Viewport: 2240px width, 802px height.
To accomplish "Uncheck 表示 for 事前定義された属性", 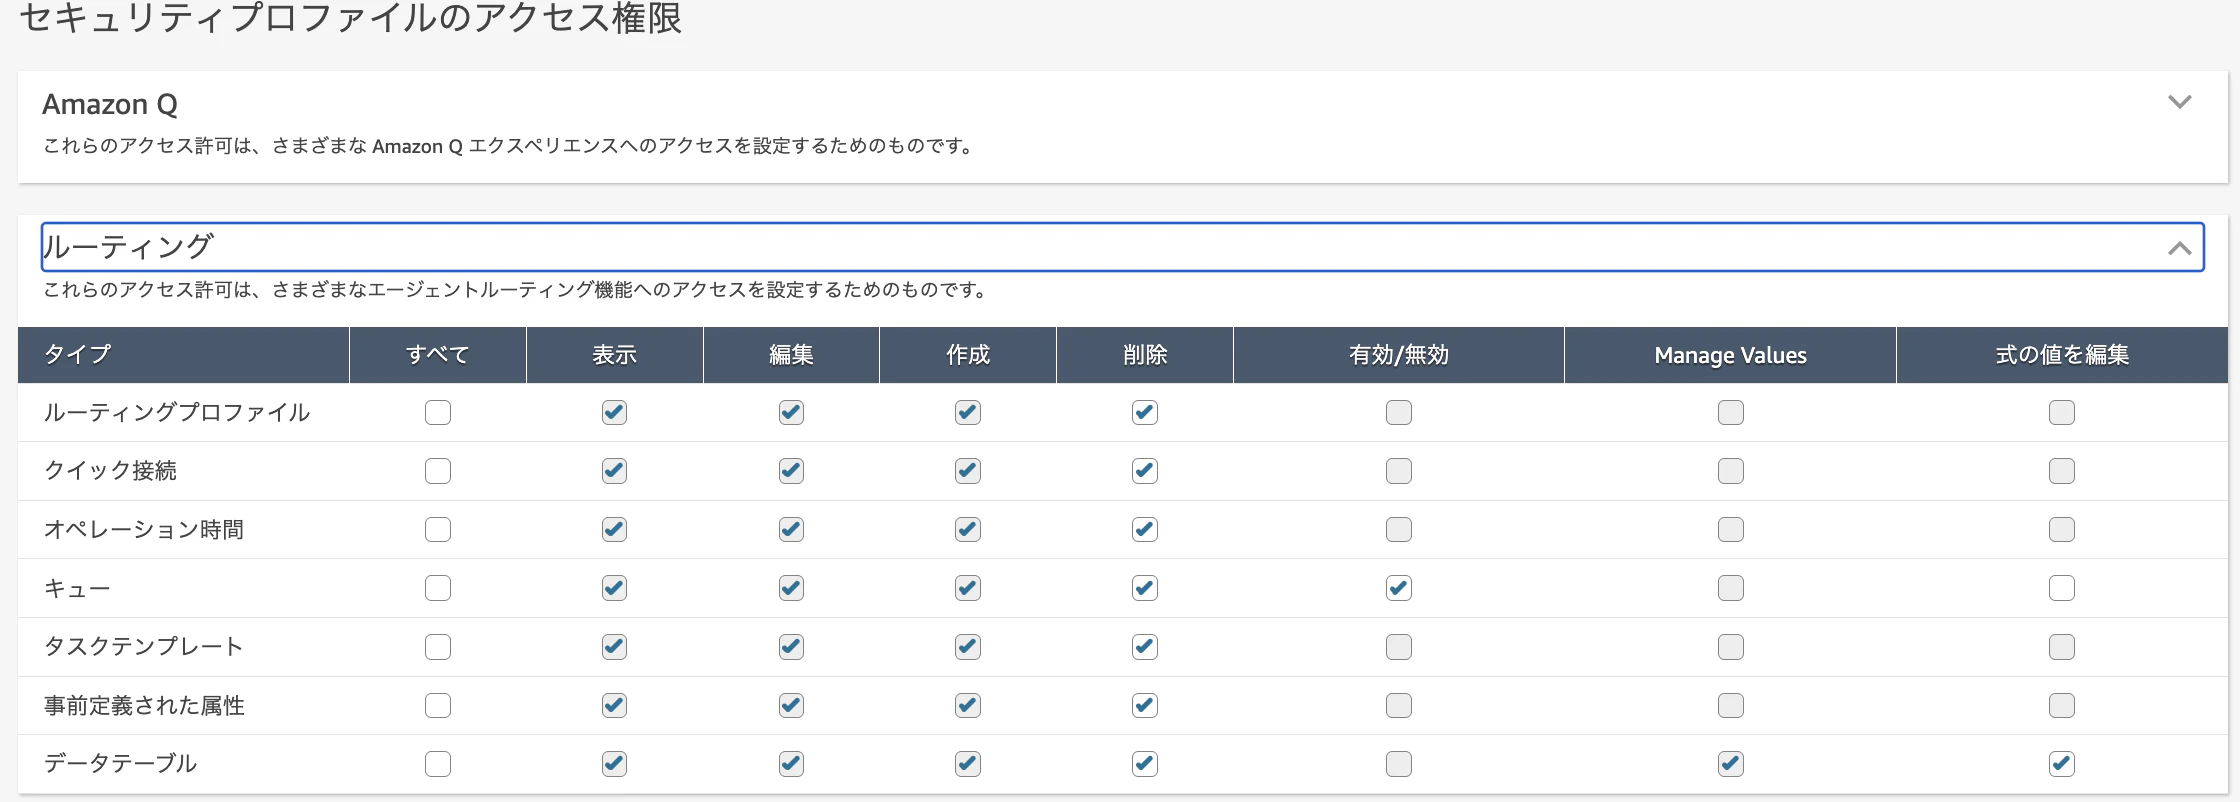I will (614, 705).
